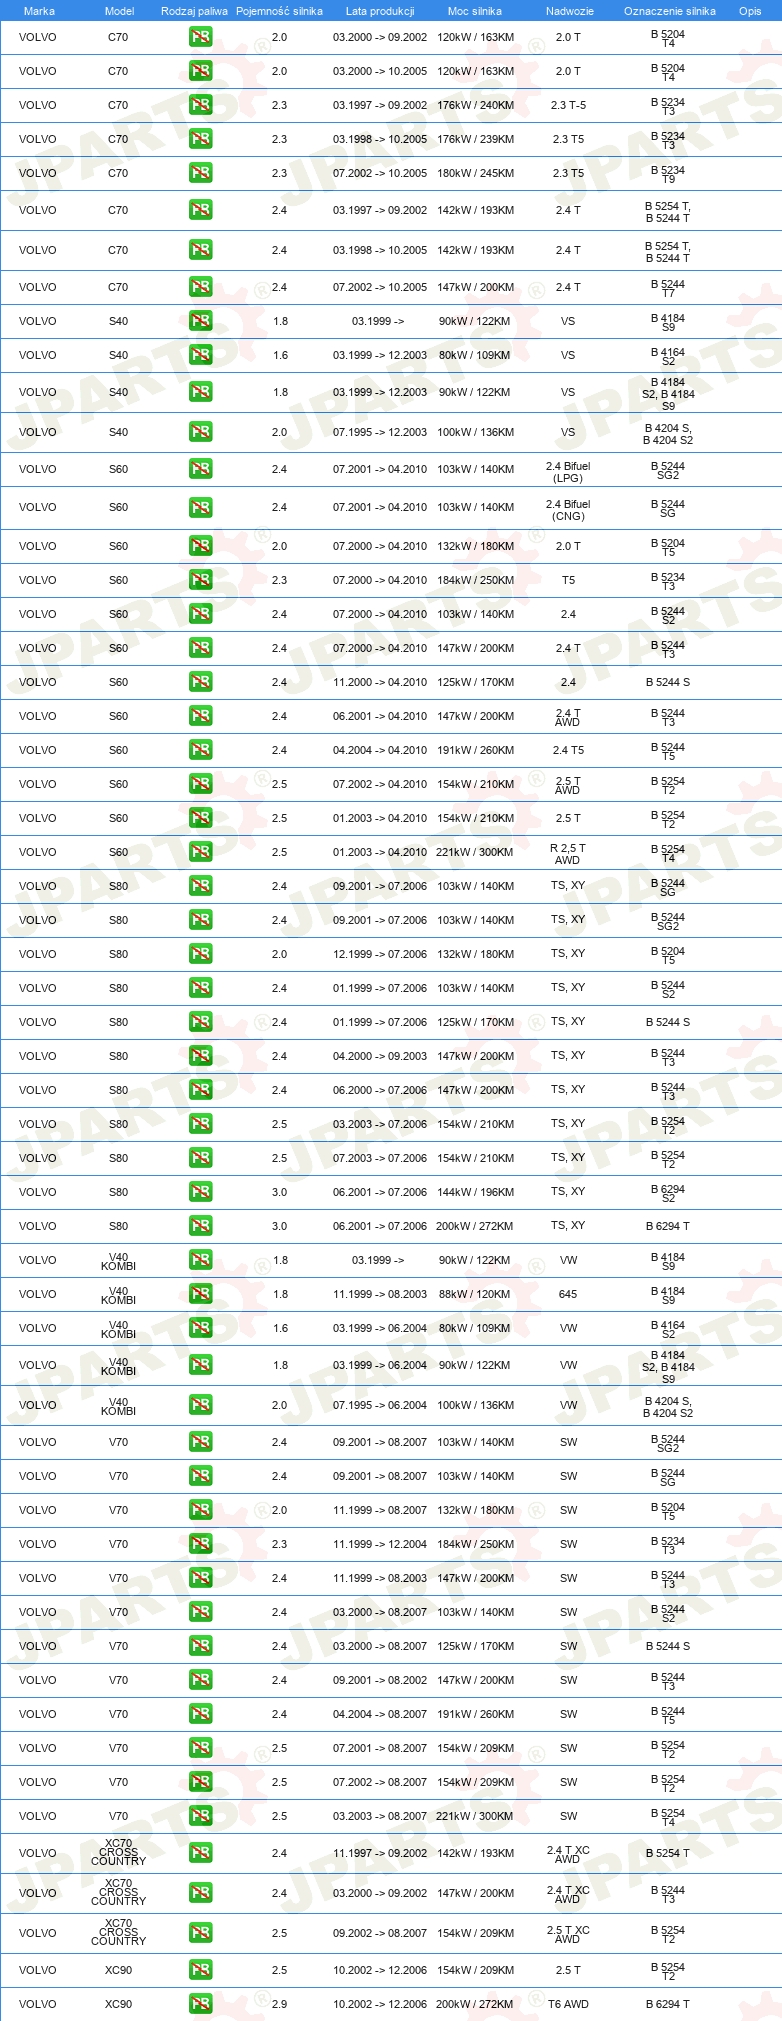Select the 2.4 Bifuel (LPG) cell

(568, 472)
